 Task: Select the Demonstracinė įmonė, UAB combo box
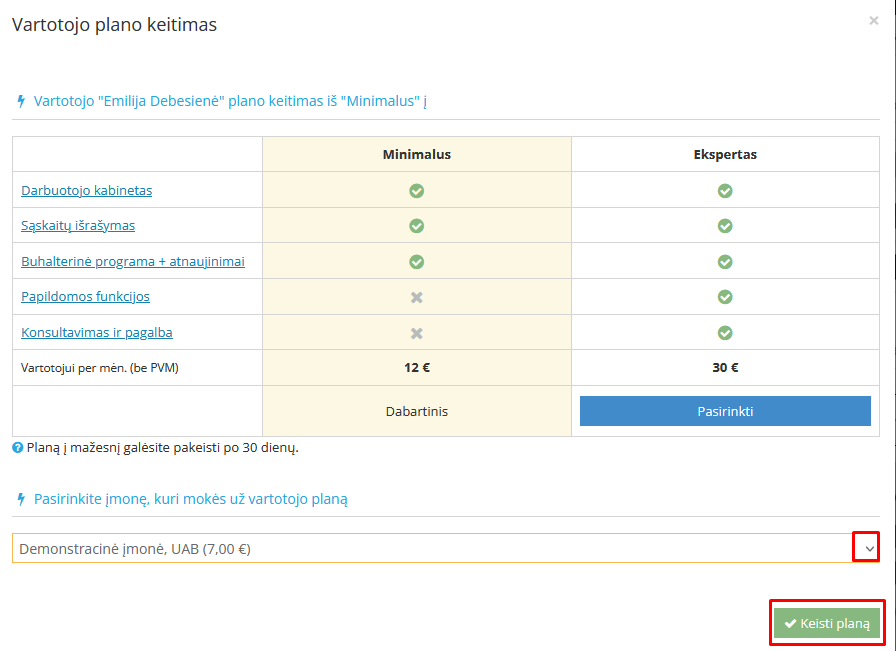(431, 548)
